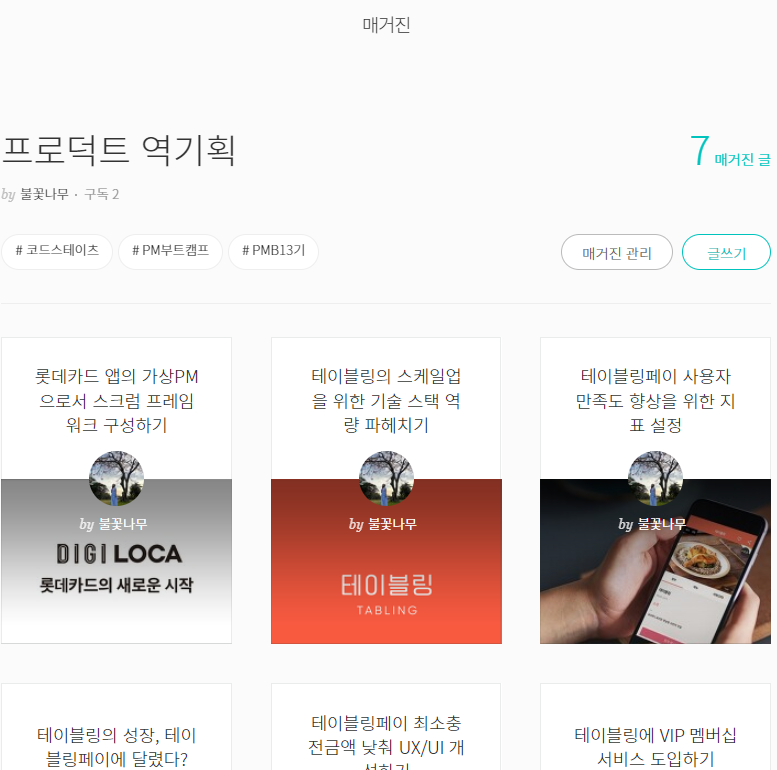The image size is (777, 770).
Task: Select the #코드스테이츠 tag
Action: [57, 252]
